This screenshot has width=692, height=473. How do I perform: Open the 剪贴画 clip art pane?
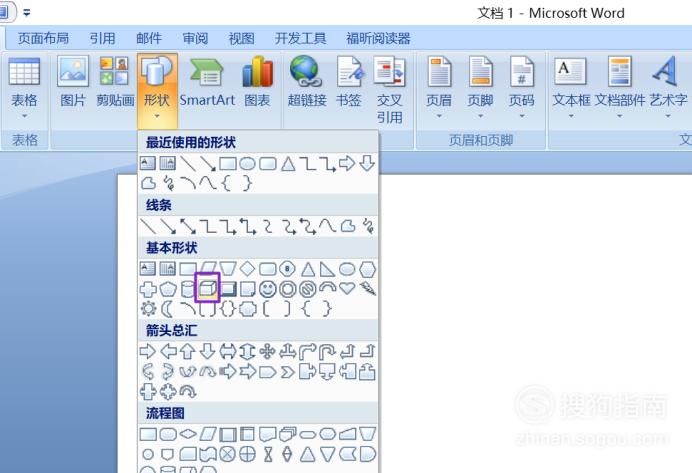pyautogui.click(x=115, y=82)
